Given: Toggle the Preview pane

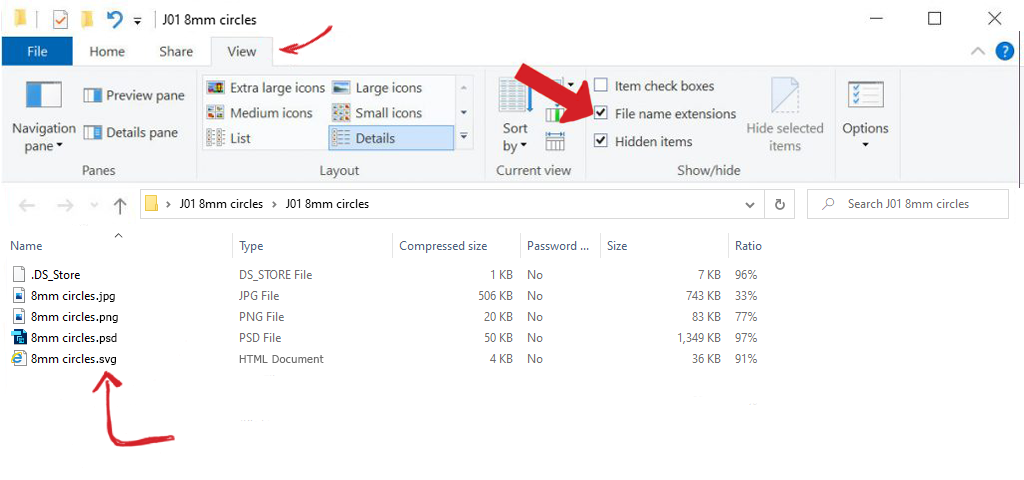Looking at the screenshot, I should [134, 95].
